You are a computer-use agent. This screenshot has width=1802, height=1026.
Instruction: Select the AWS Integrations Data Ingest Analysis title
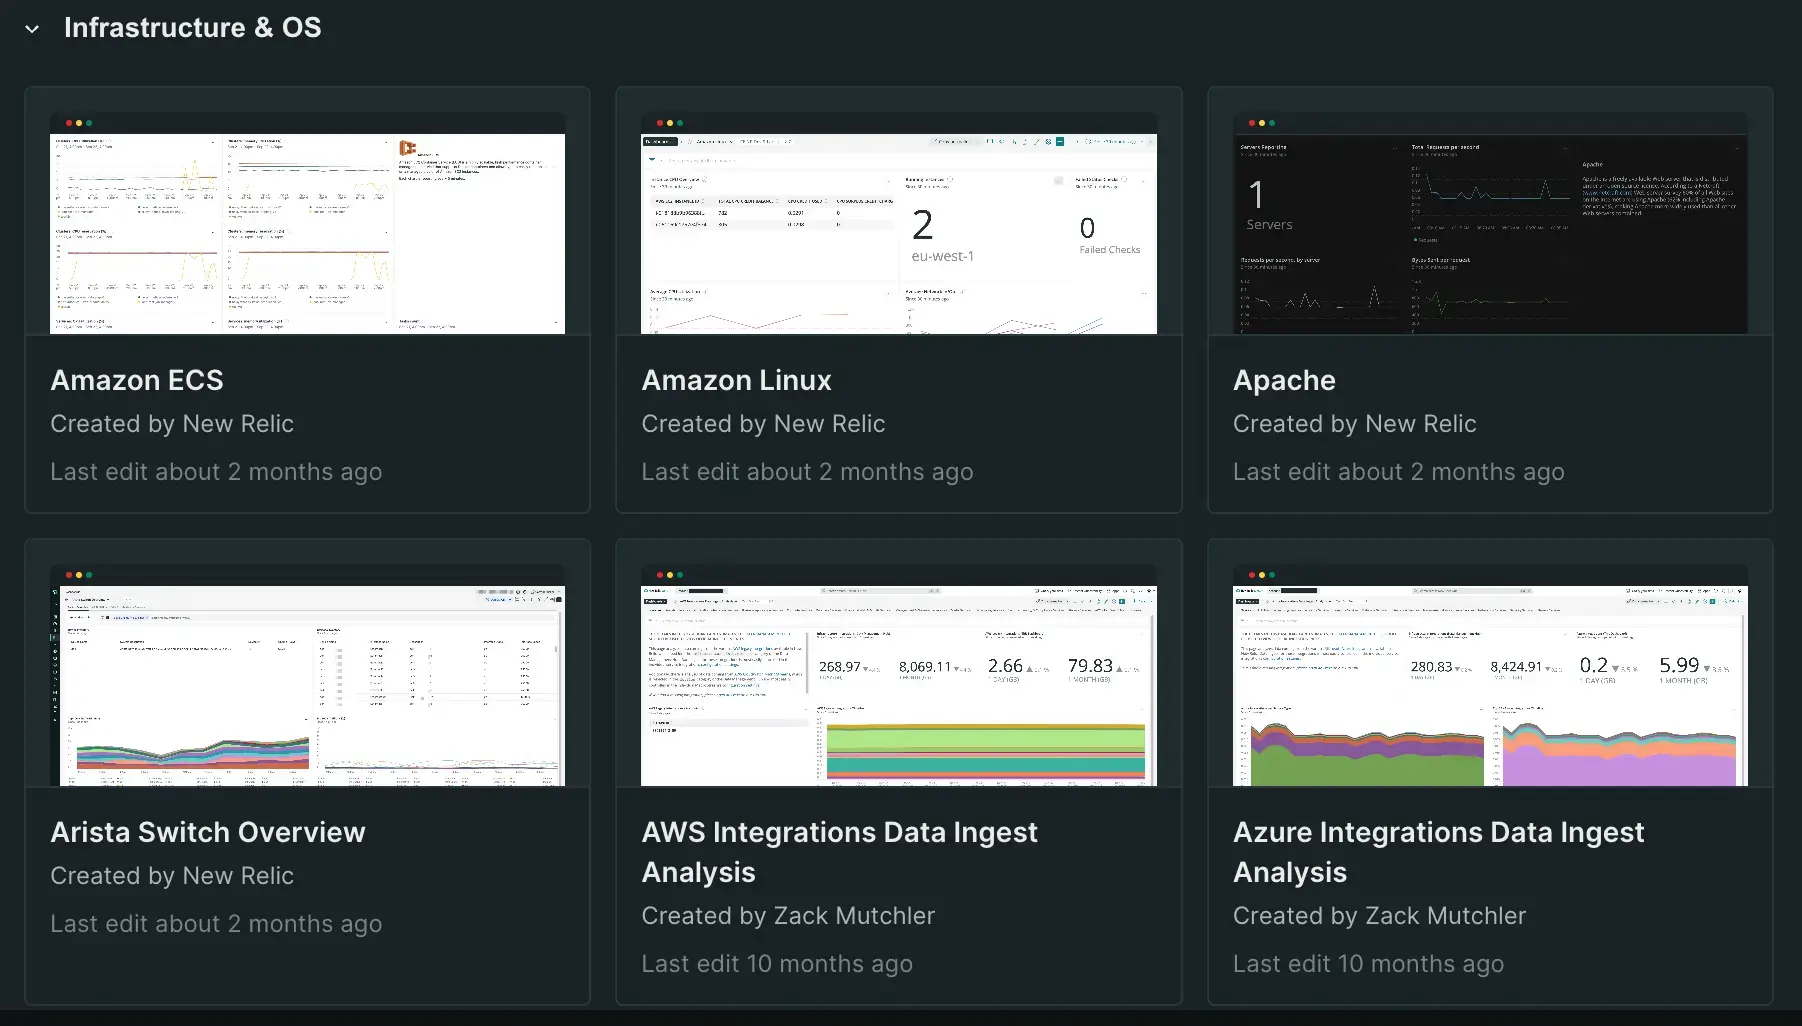pos(839,851)
